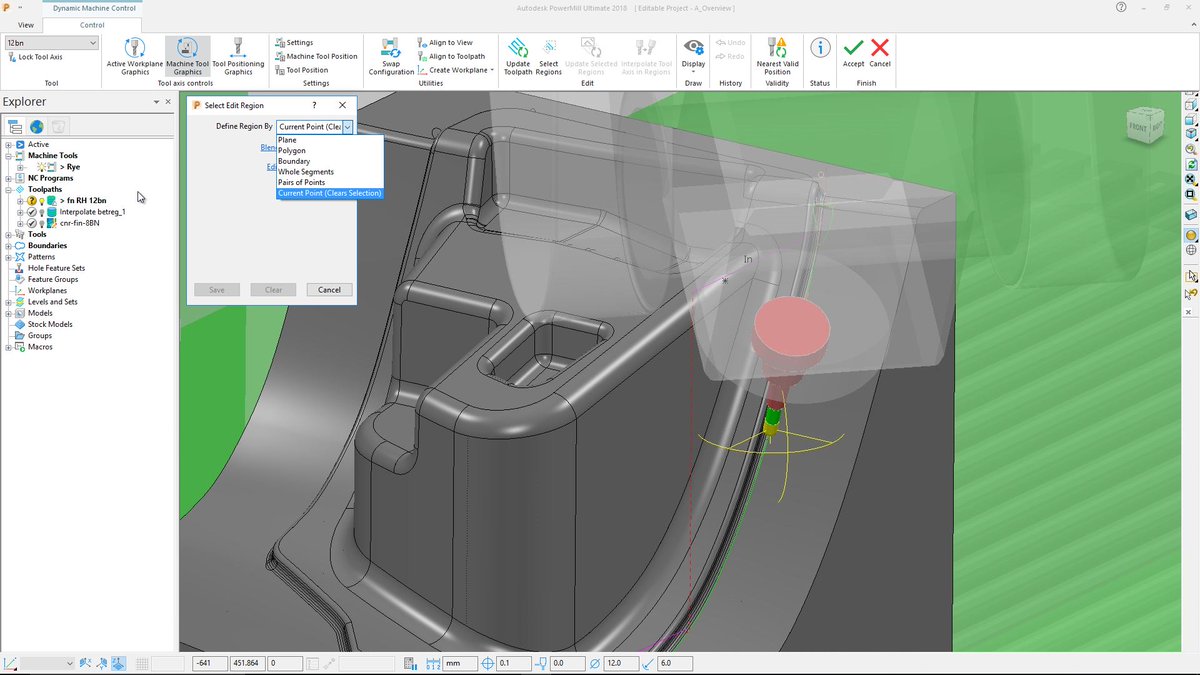The width and height of the screenshot is (1200, 675).
Task: Click the refresh view icon
Action: tap(1191, 164)
